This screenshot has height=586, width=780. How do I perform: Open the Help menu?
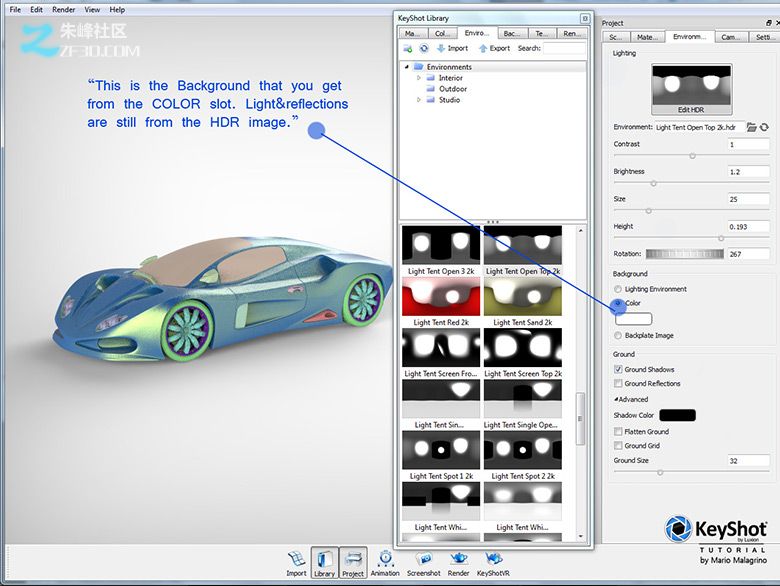tap(117, 9)
